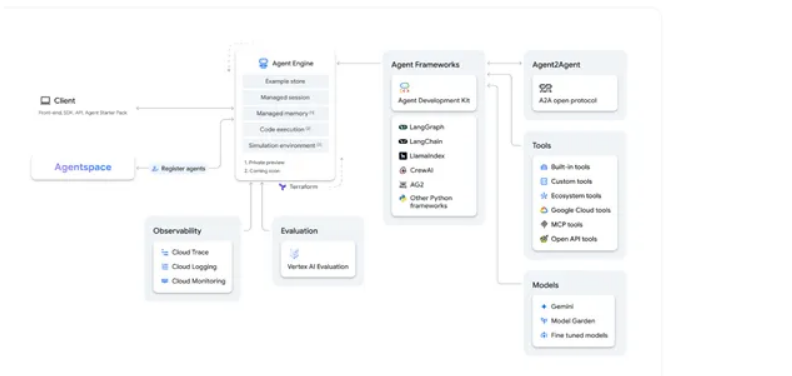Click the Register agents icon

click(x=155, y=168)
